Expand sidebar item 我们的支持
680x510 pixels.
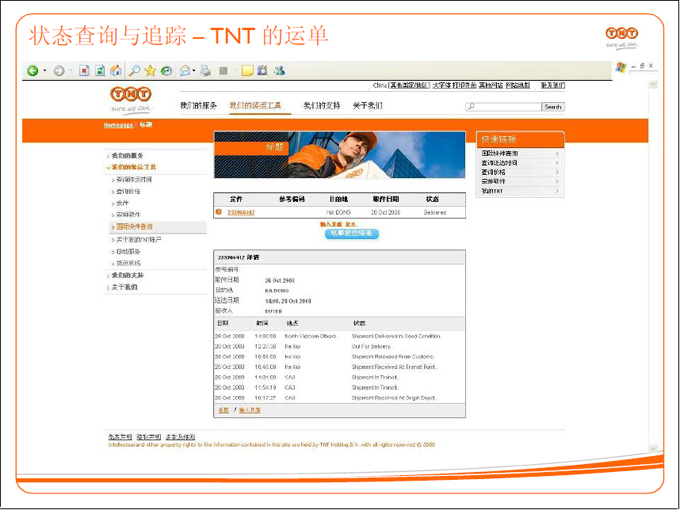[x=128, y=275]
